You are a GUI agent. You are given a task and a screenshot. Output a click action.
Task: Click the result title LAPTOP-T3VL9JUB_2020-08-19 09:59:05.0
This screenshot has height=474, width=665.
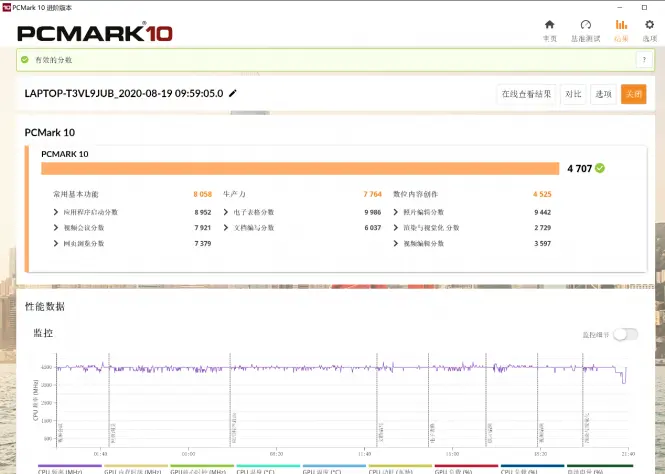[x=124, y=93]
